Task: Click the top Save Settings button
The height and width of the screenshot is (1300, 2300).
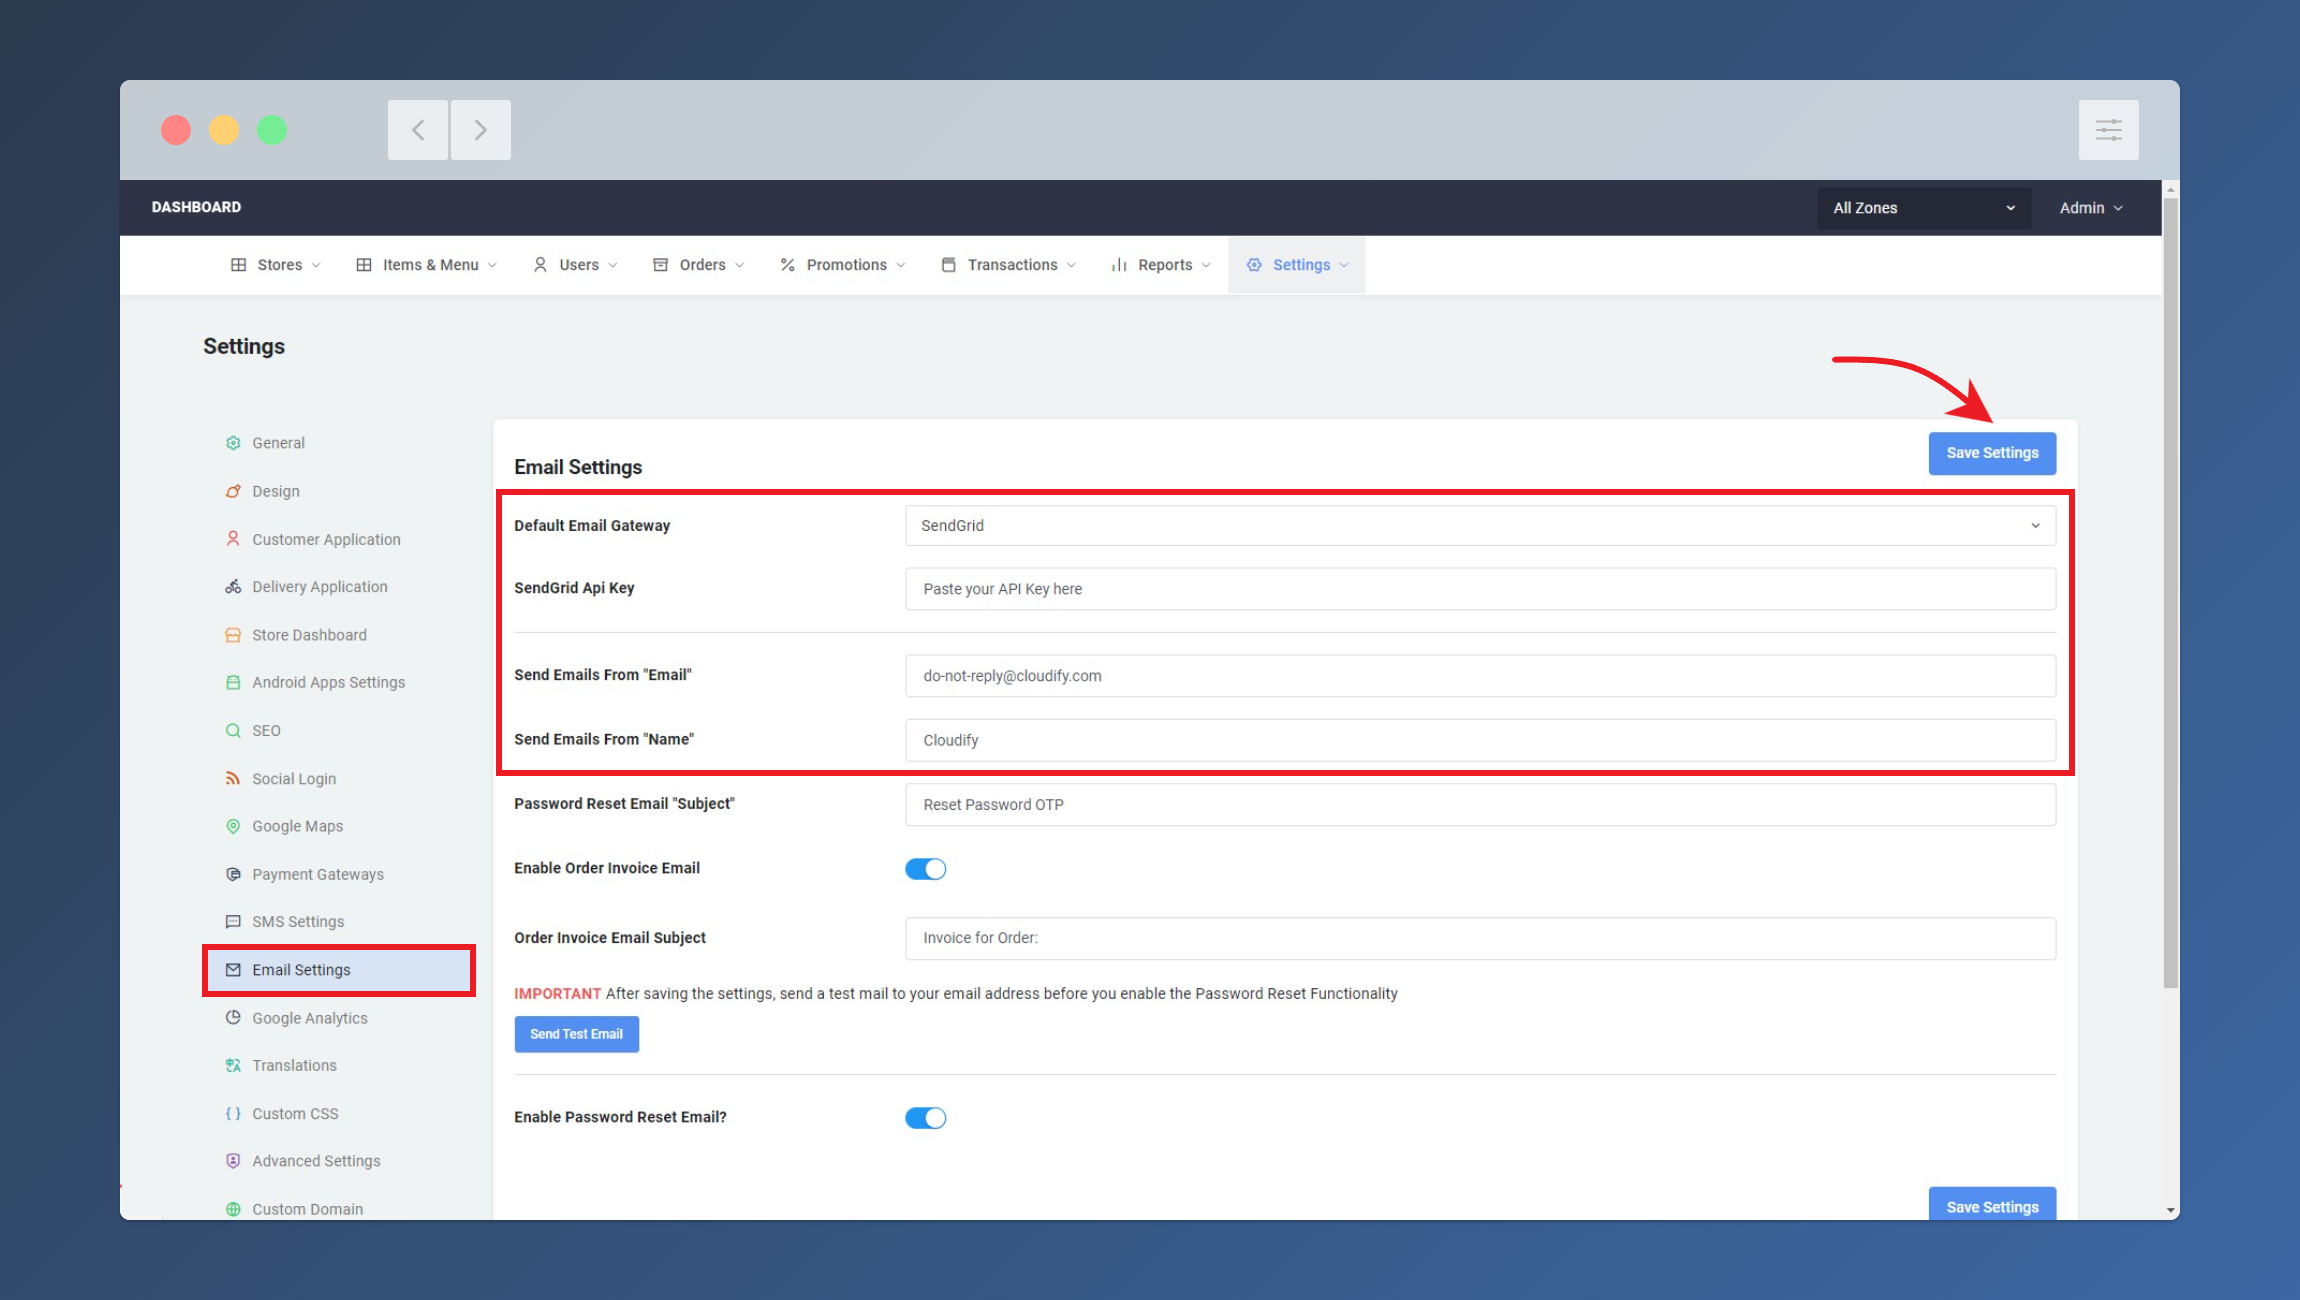Action: [1992, 453]
